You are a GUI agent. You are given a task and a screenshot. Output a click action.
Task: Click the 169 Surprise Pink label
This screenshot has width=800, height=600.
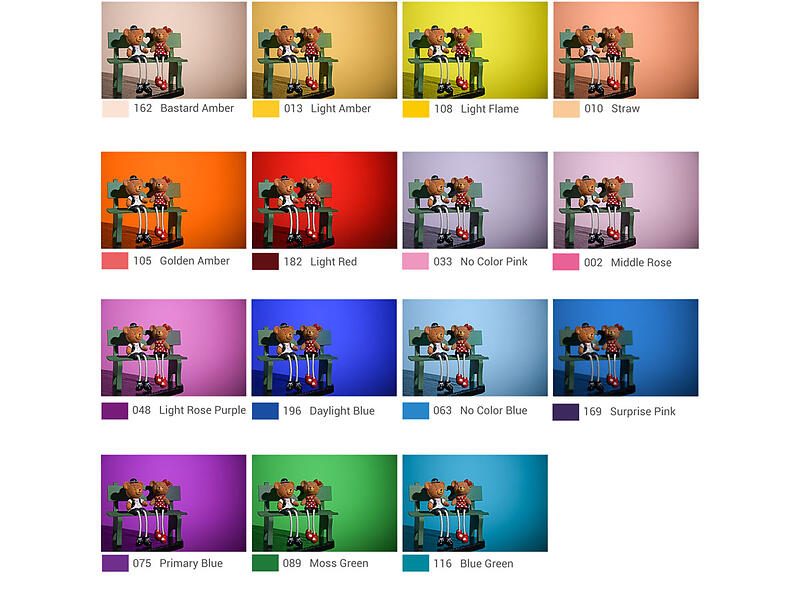[x=630, y=411]
